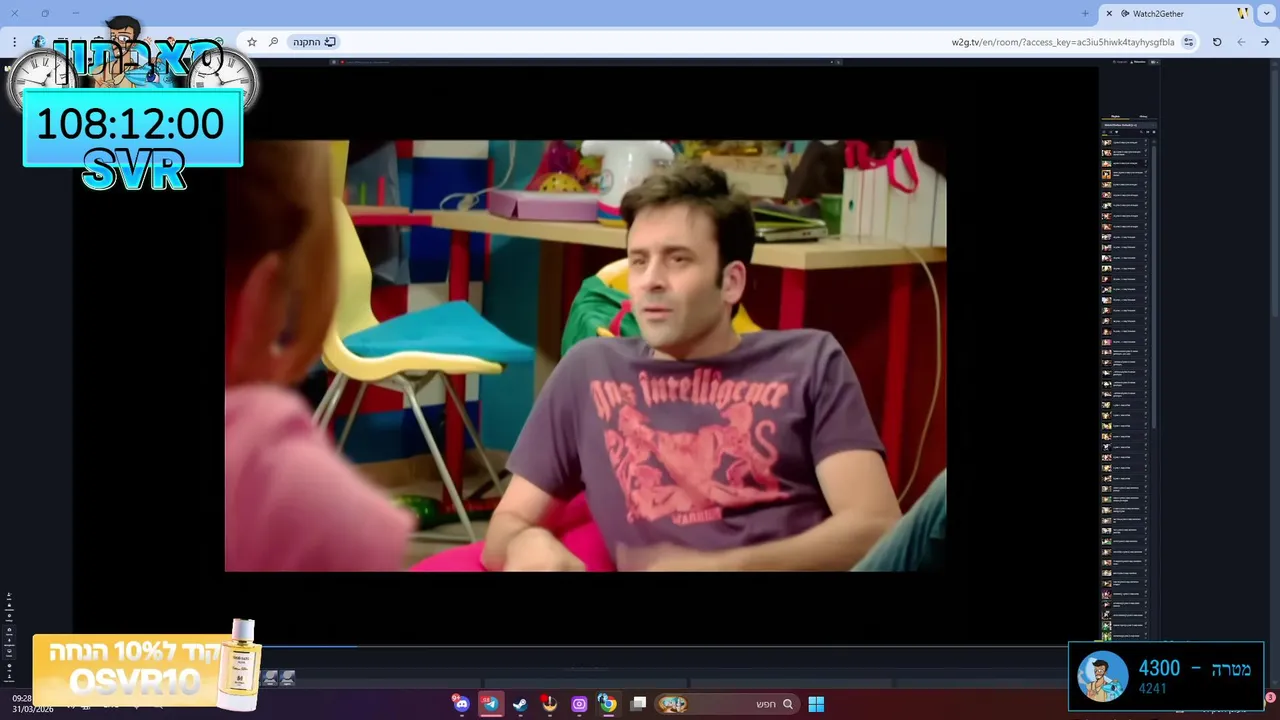Viewport: 1280px width, 720px height.
Task: Select the first playlist video thumbnail
Action: click(1107, 142)
